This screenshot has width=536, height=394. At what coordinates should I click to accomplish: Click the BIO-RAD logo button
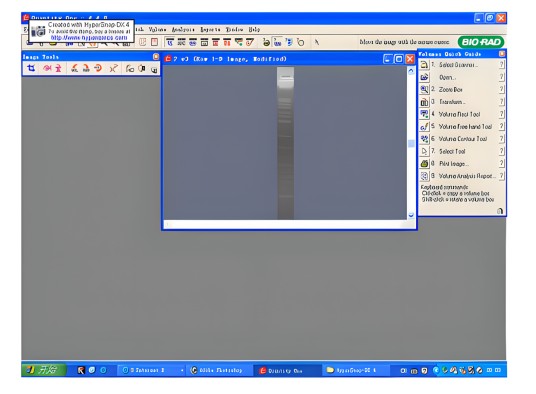(x=481, y=42)
